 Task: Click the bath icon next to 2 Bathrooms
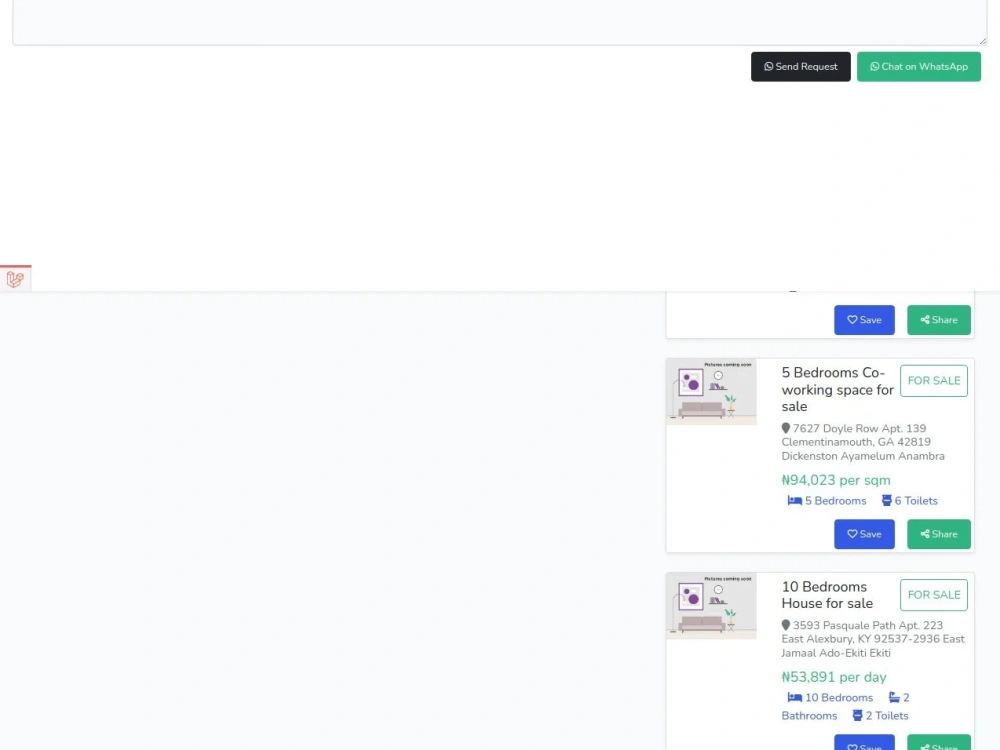point(894,697)
